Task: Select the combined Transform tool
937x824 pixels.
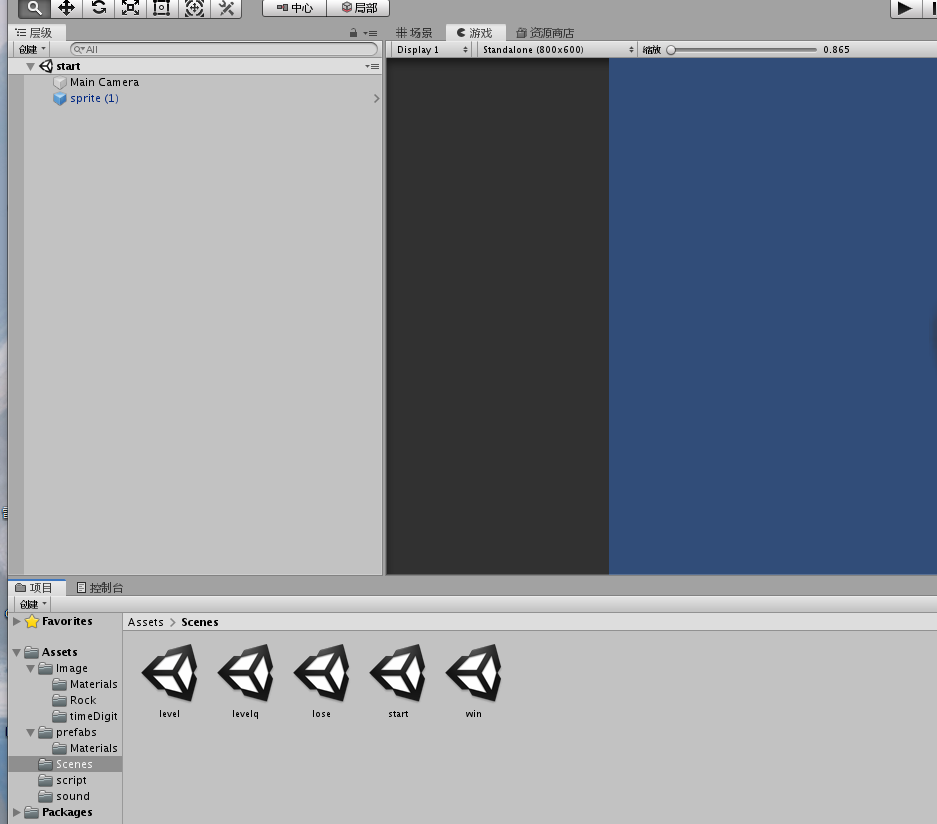Action: pyautogui.click(x=194, y=8)
